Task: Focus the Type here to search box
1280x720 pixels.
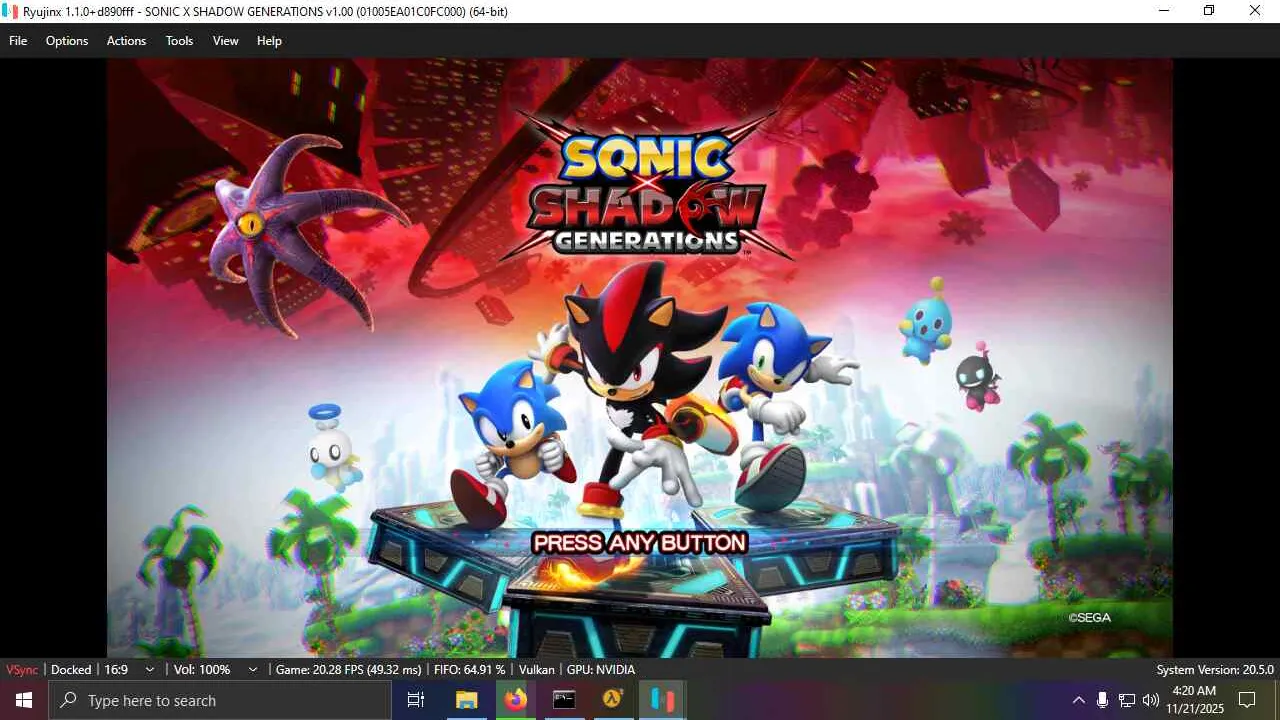Action: 220,700
